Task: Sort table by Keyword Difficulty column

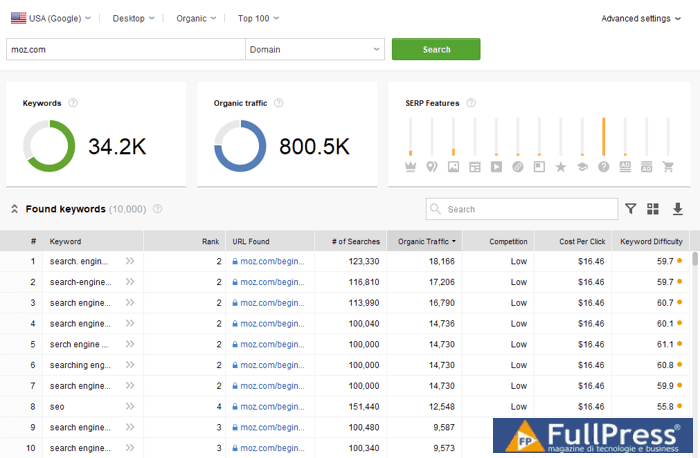Action: (651, 241)
